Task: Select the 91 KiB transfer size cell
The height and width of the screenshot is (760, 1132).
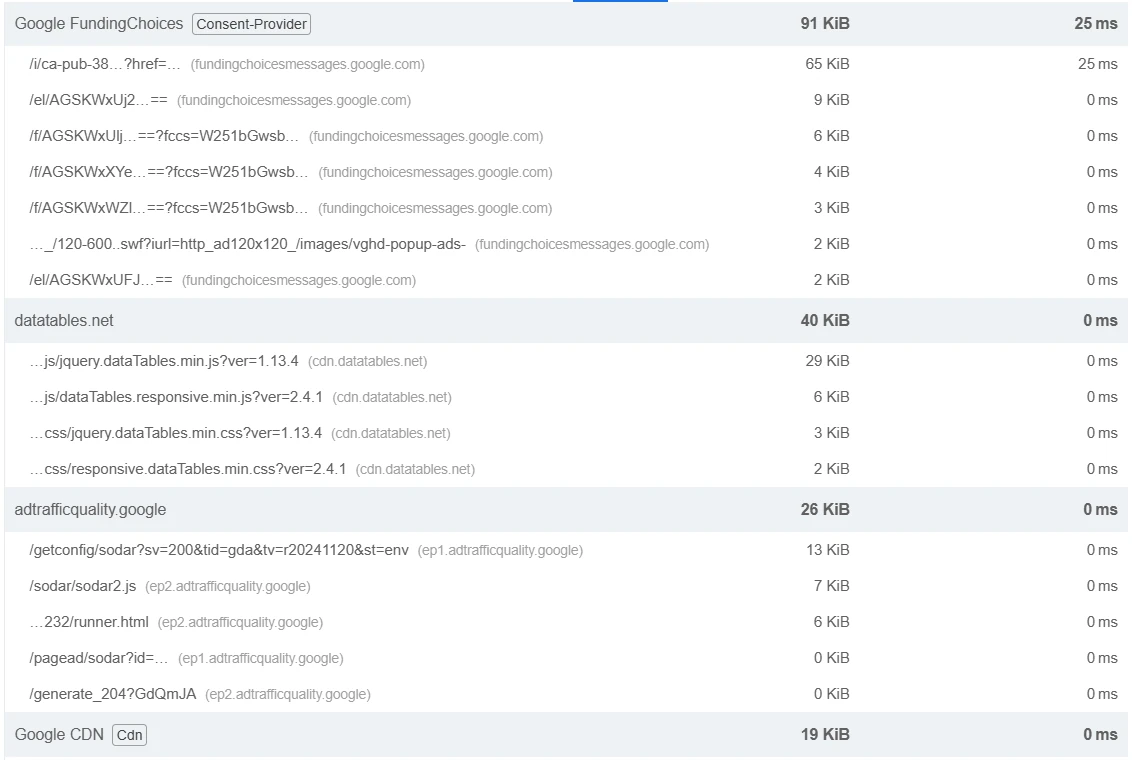Action: click(825, 24)
